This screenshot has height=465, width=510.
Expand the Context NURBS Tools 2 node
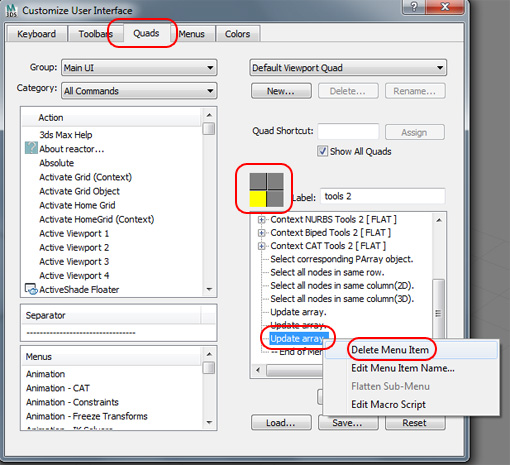(262, 220)
